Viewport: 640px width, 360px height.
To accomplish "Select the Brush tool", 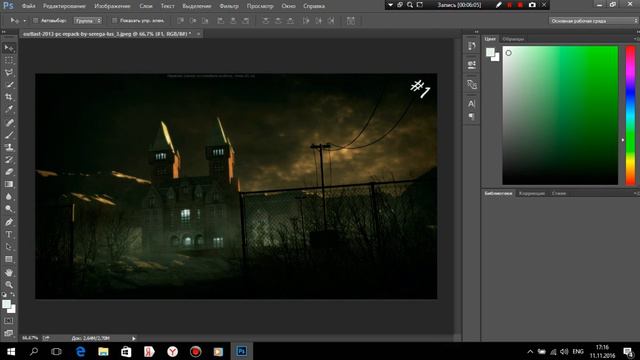I will [x=9, y=135].
